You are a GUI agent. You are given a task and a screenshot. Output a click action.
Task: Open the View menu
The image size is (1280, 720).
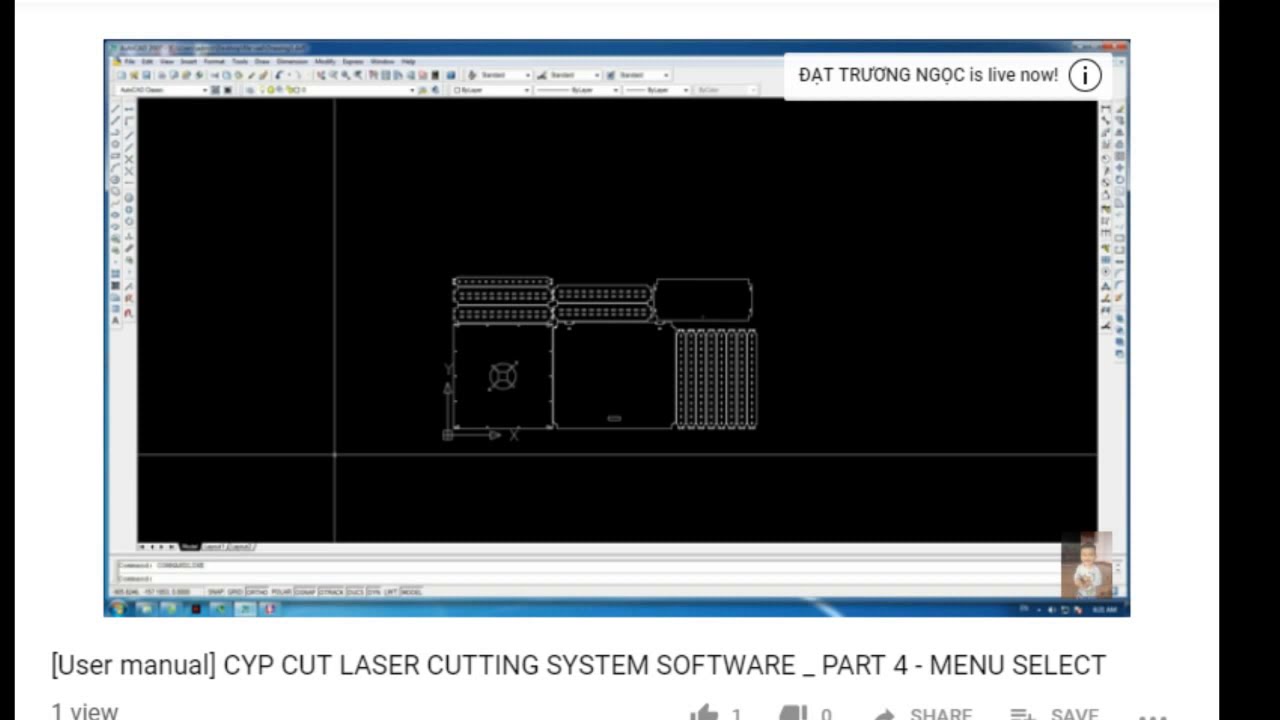tap(167, 61)
